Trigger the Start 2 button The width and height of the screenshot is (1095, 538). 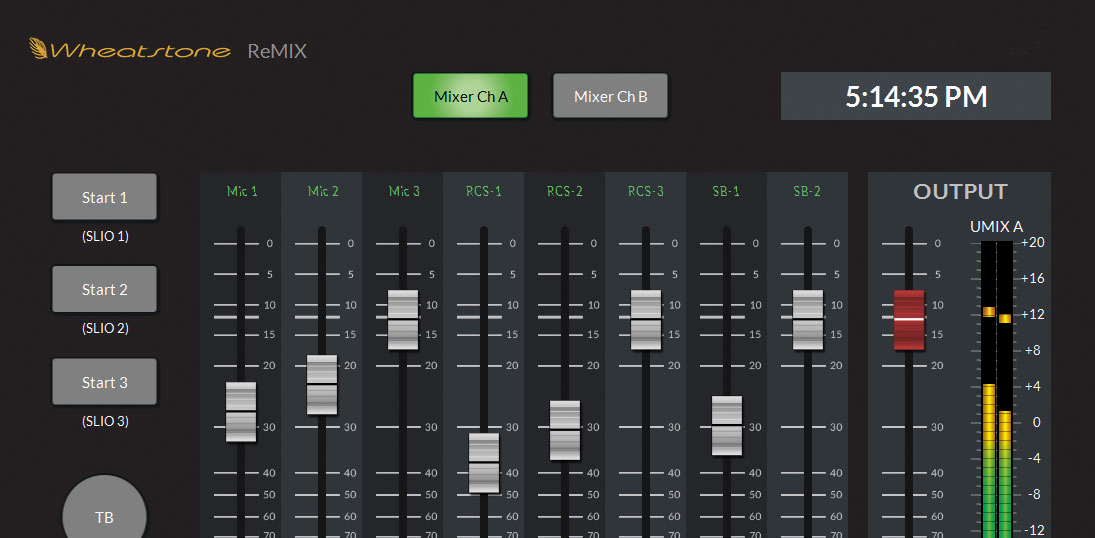(105, 289)
